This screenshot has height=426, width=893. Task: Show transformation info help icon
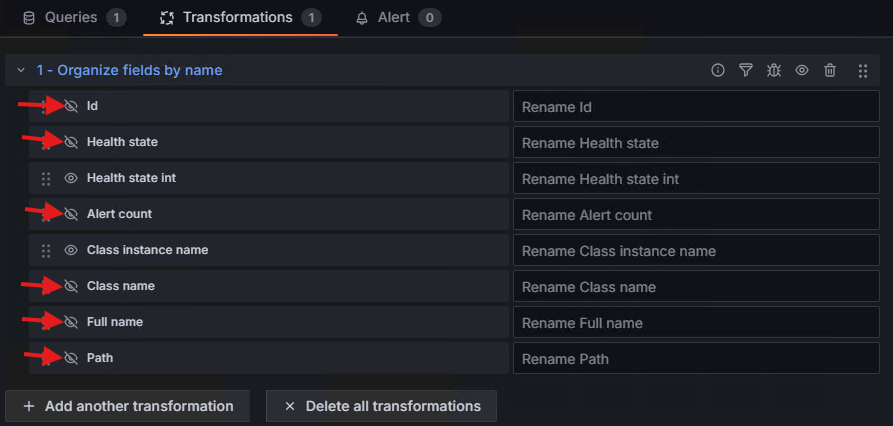pyautogui.click(x=718, y=70)
